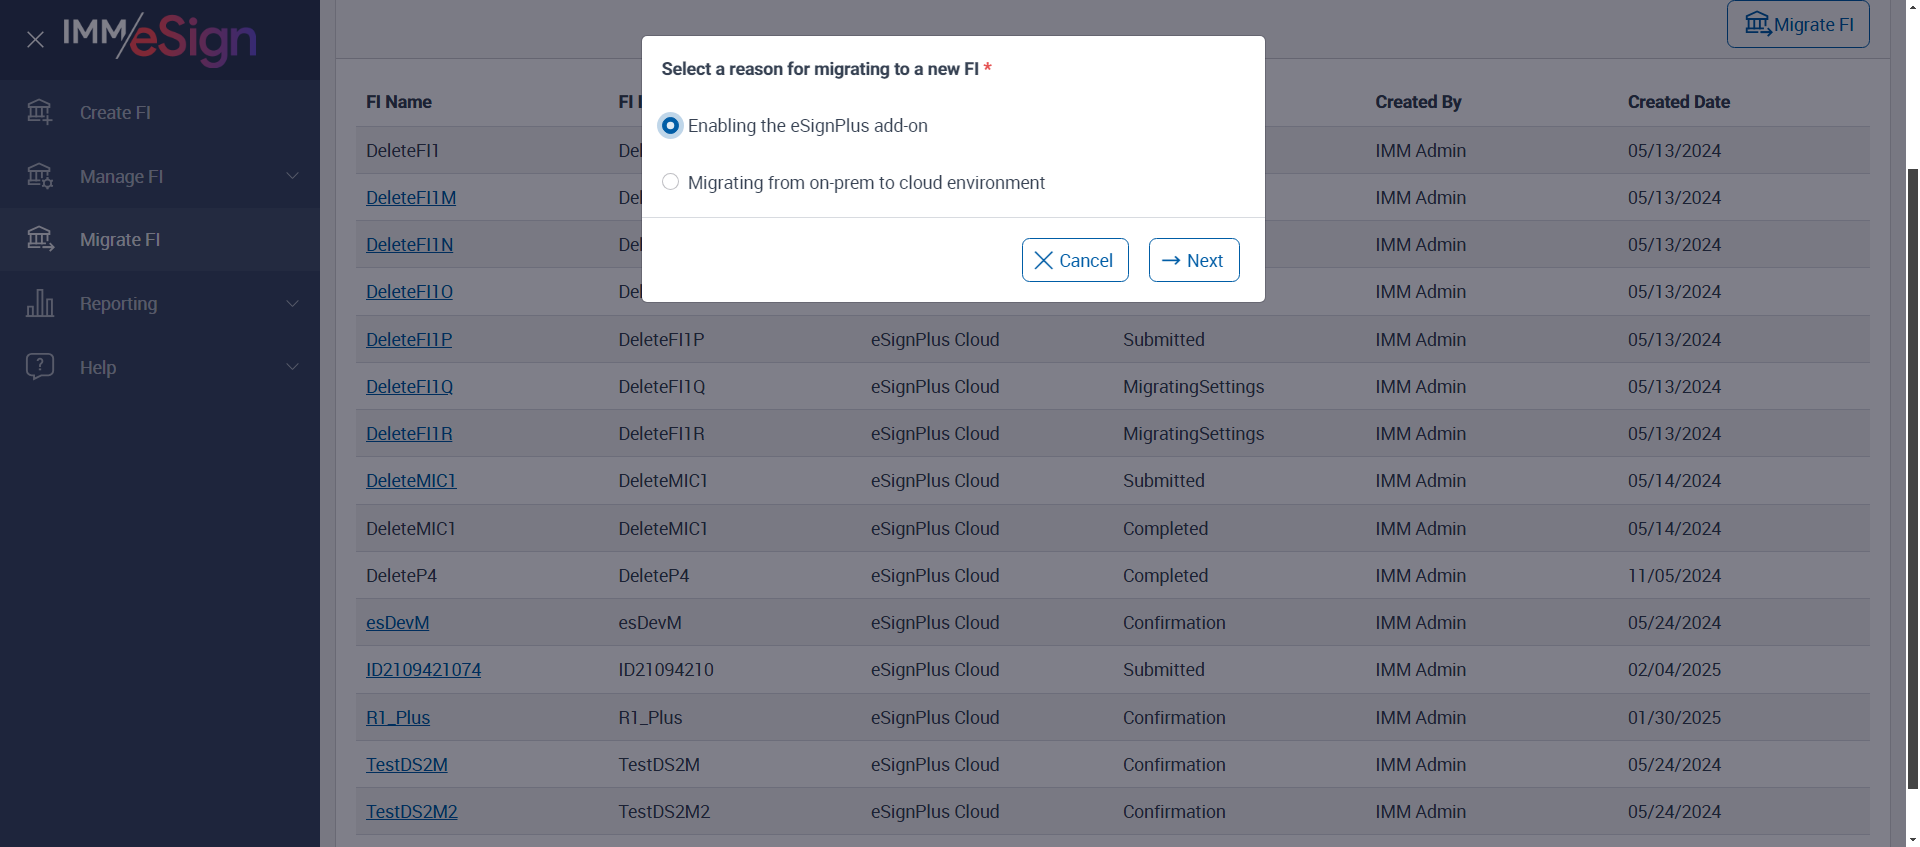Click the Reporting bar chart icon
This screenshot has width=1920, height=847.
[40, 303]
